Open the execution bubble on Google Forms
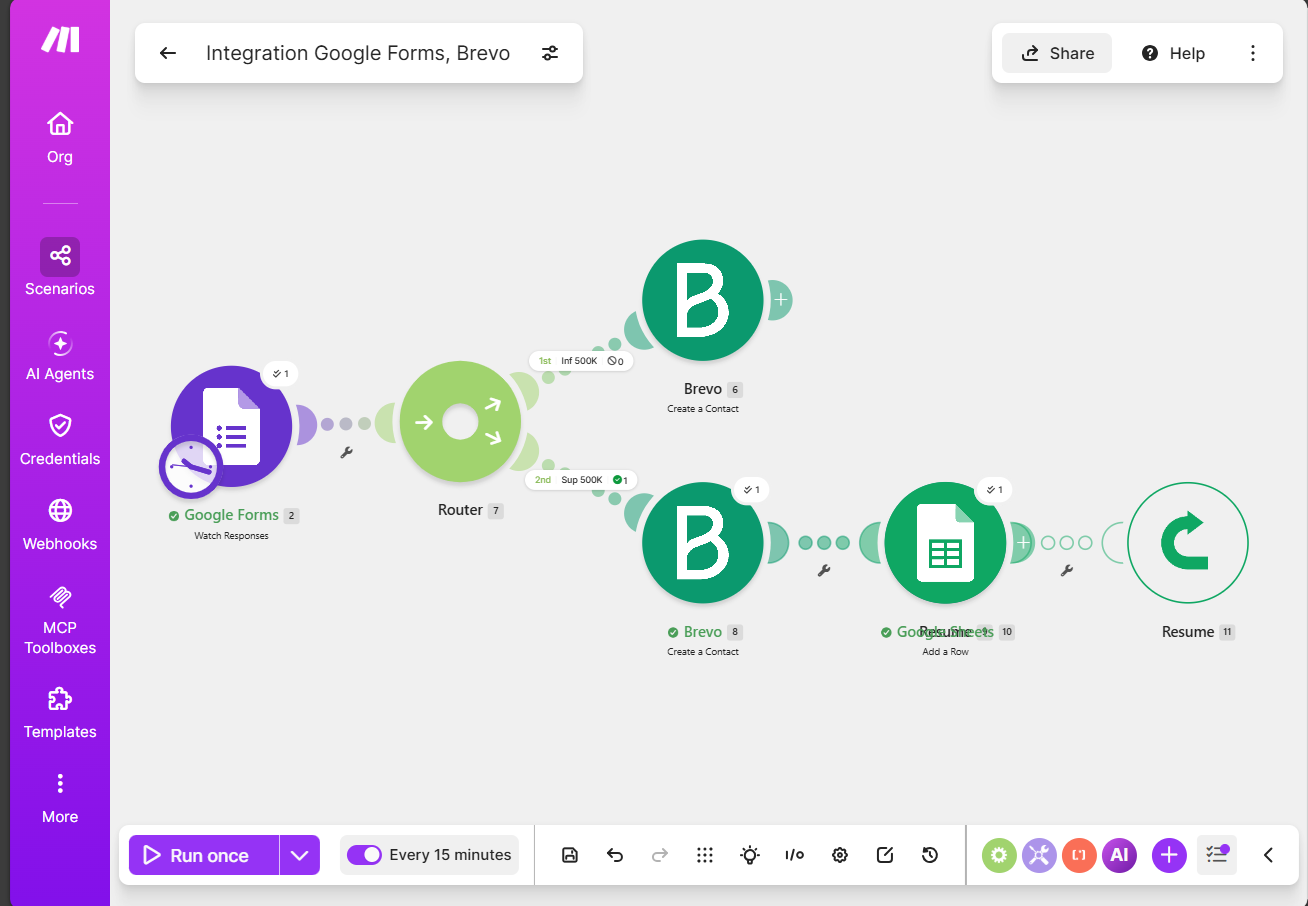The image size is (1308, 906). 279,374
